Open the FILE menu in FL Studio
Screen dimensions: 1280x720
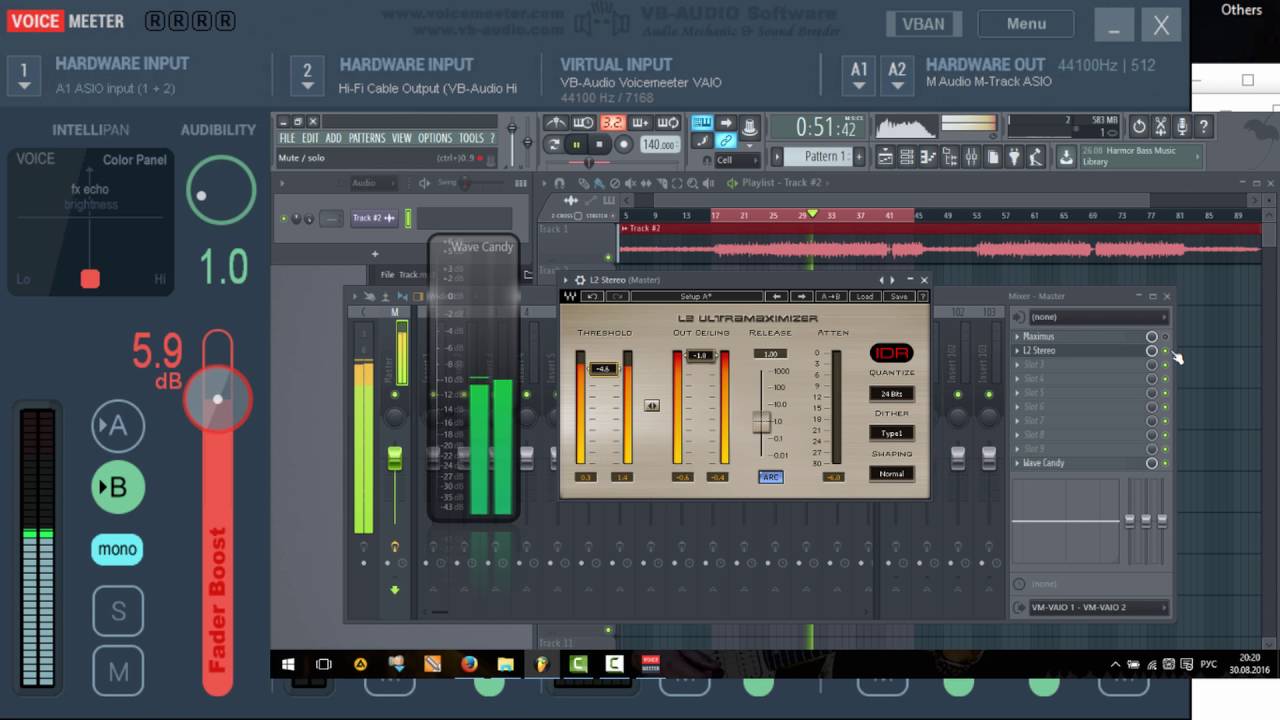287,138
